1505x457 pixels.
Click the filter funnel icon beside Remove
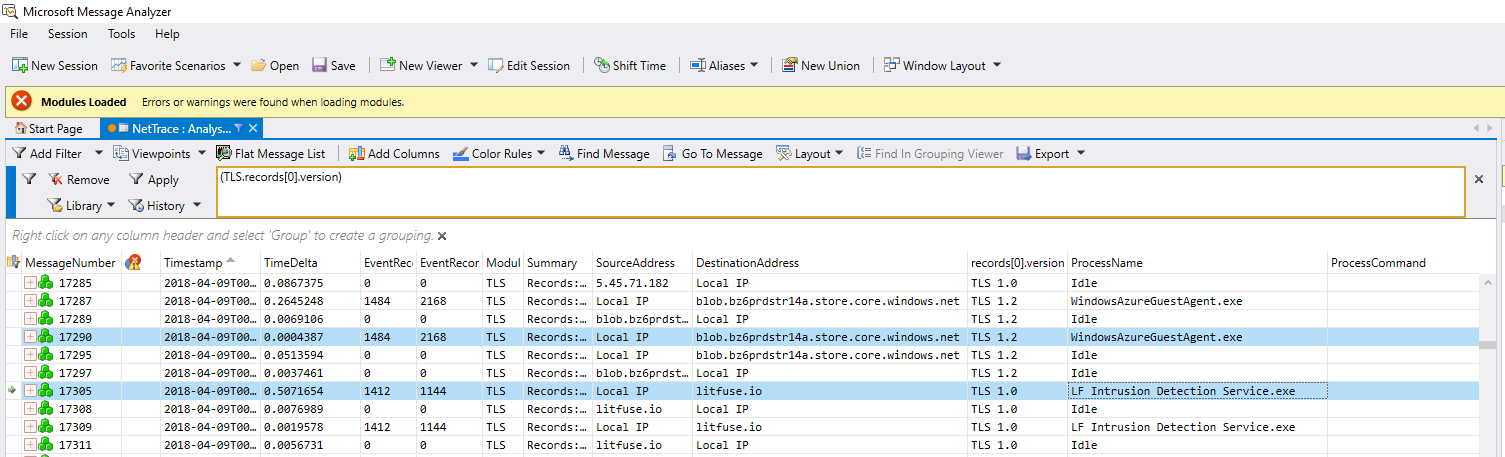pos(29,179)
